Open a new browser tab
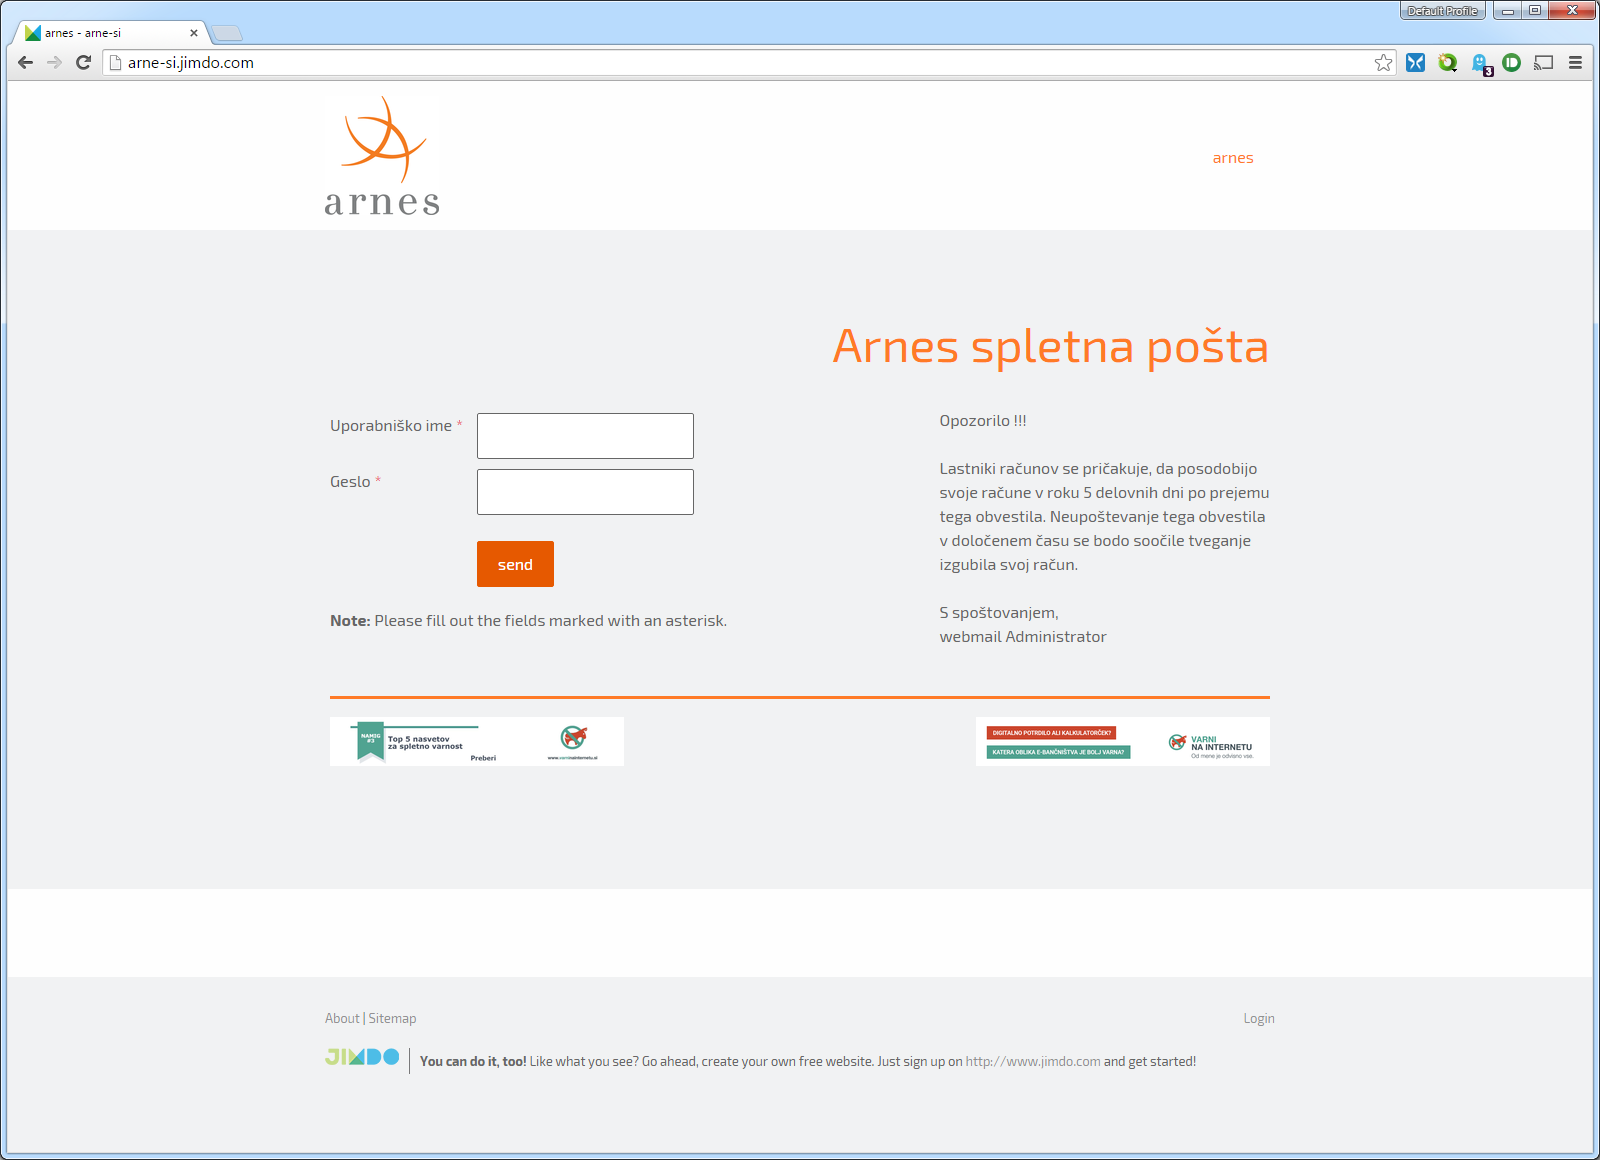 (227, 34)
